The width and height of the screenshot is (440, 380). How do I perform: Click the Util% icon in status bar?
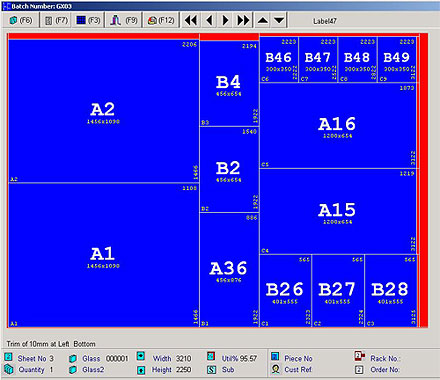click(211, 356)
